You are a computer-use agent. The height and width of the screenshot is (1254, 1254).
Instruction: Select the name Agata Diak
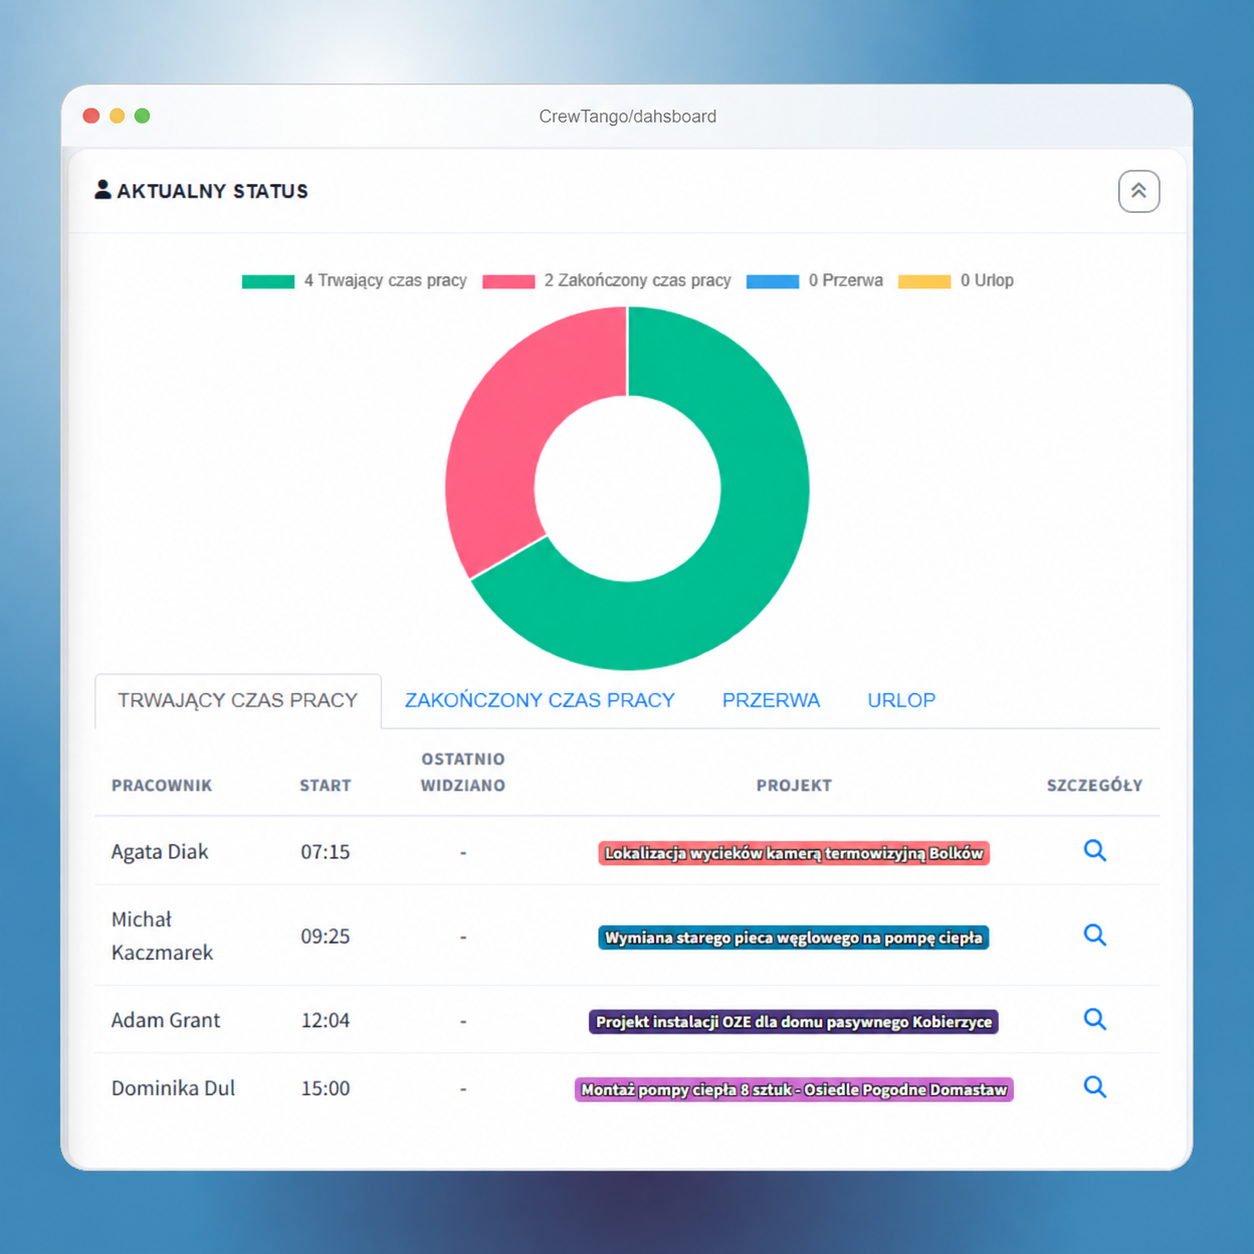point(160,852)
